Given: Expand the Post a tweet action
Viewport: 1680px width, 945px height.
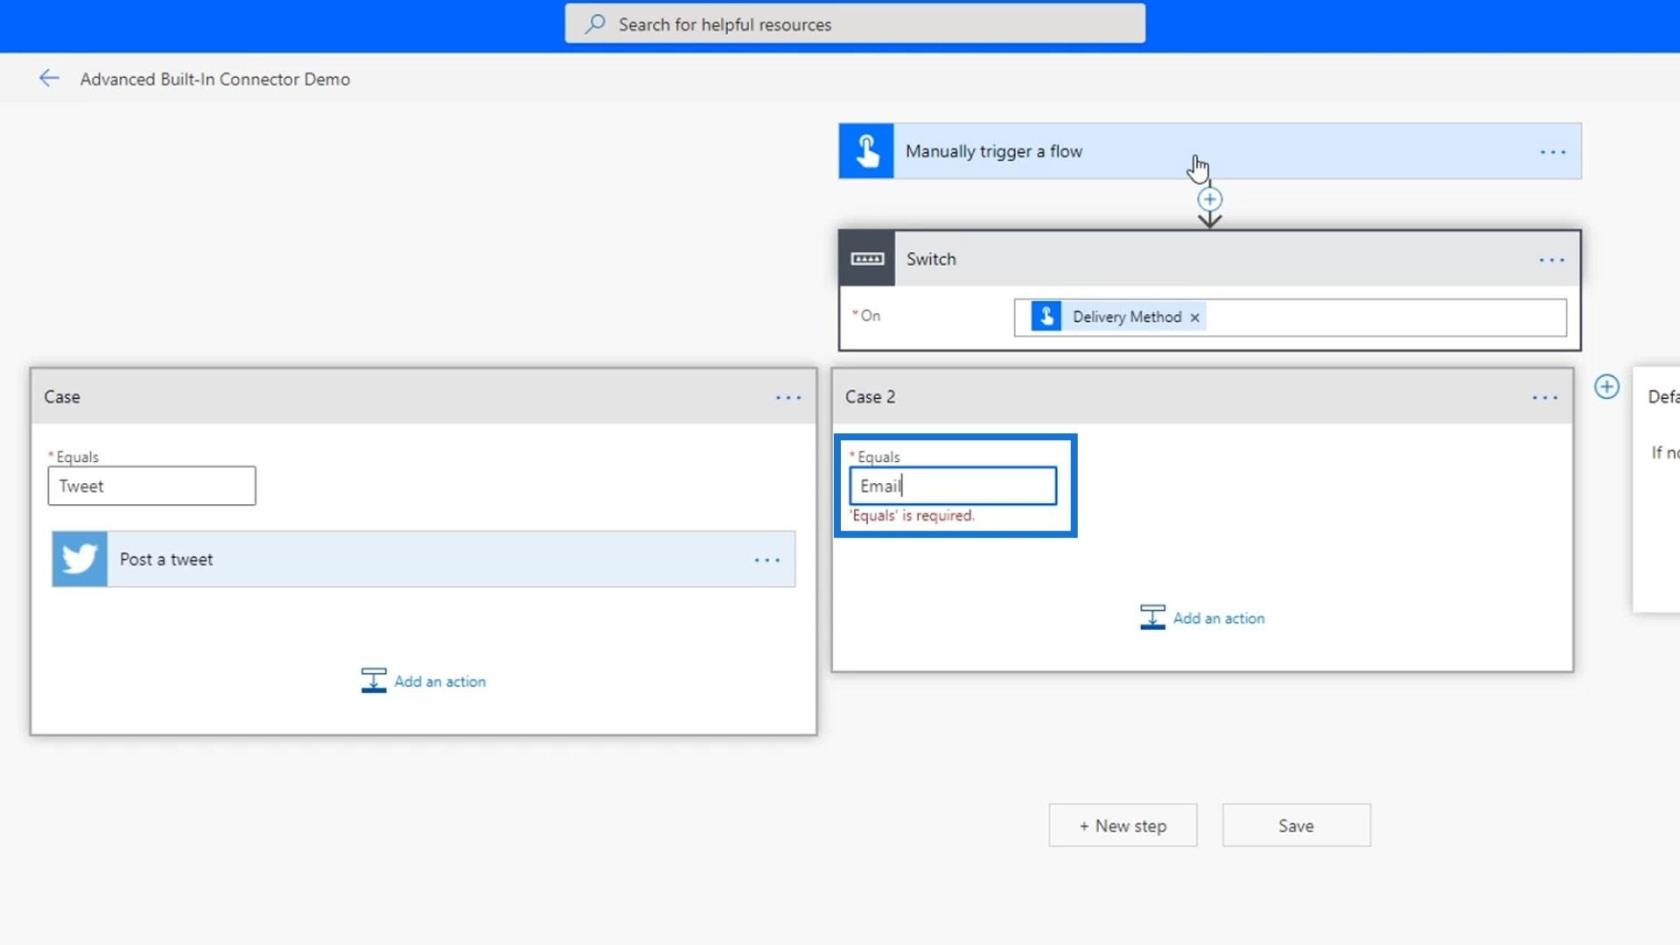Looking at the screenshot, I should [x=424, y=559].
